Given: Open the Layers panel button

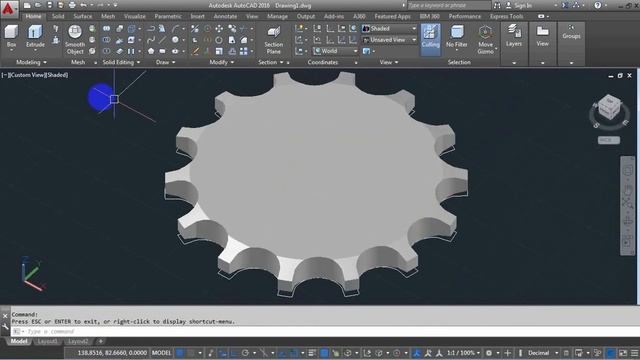Looking at the screenshot, I should (514, 36).
